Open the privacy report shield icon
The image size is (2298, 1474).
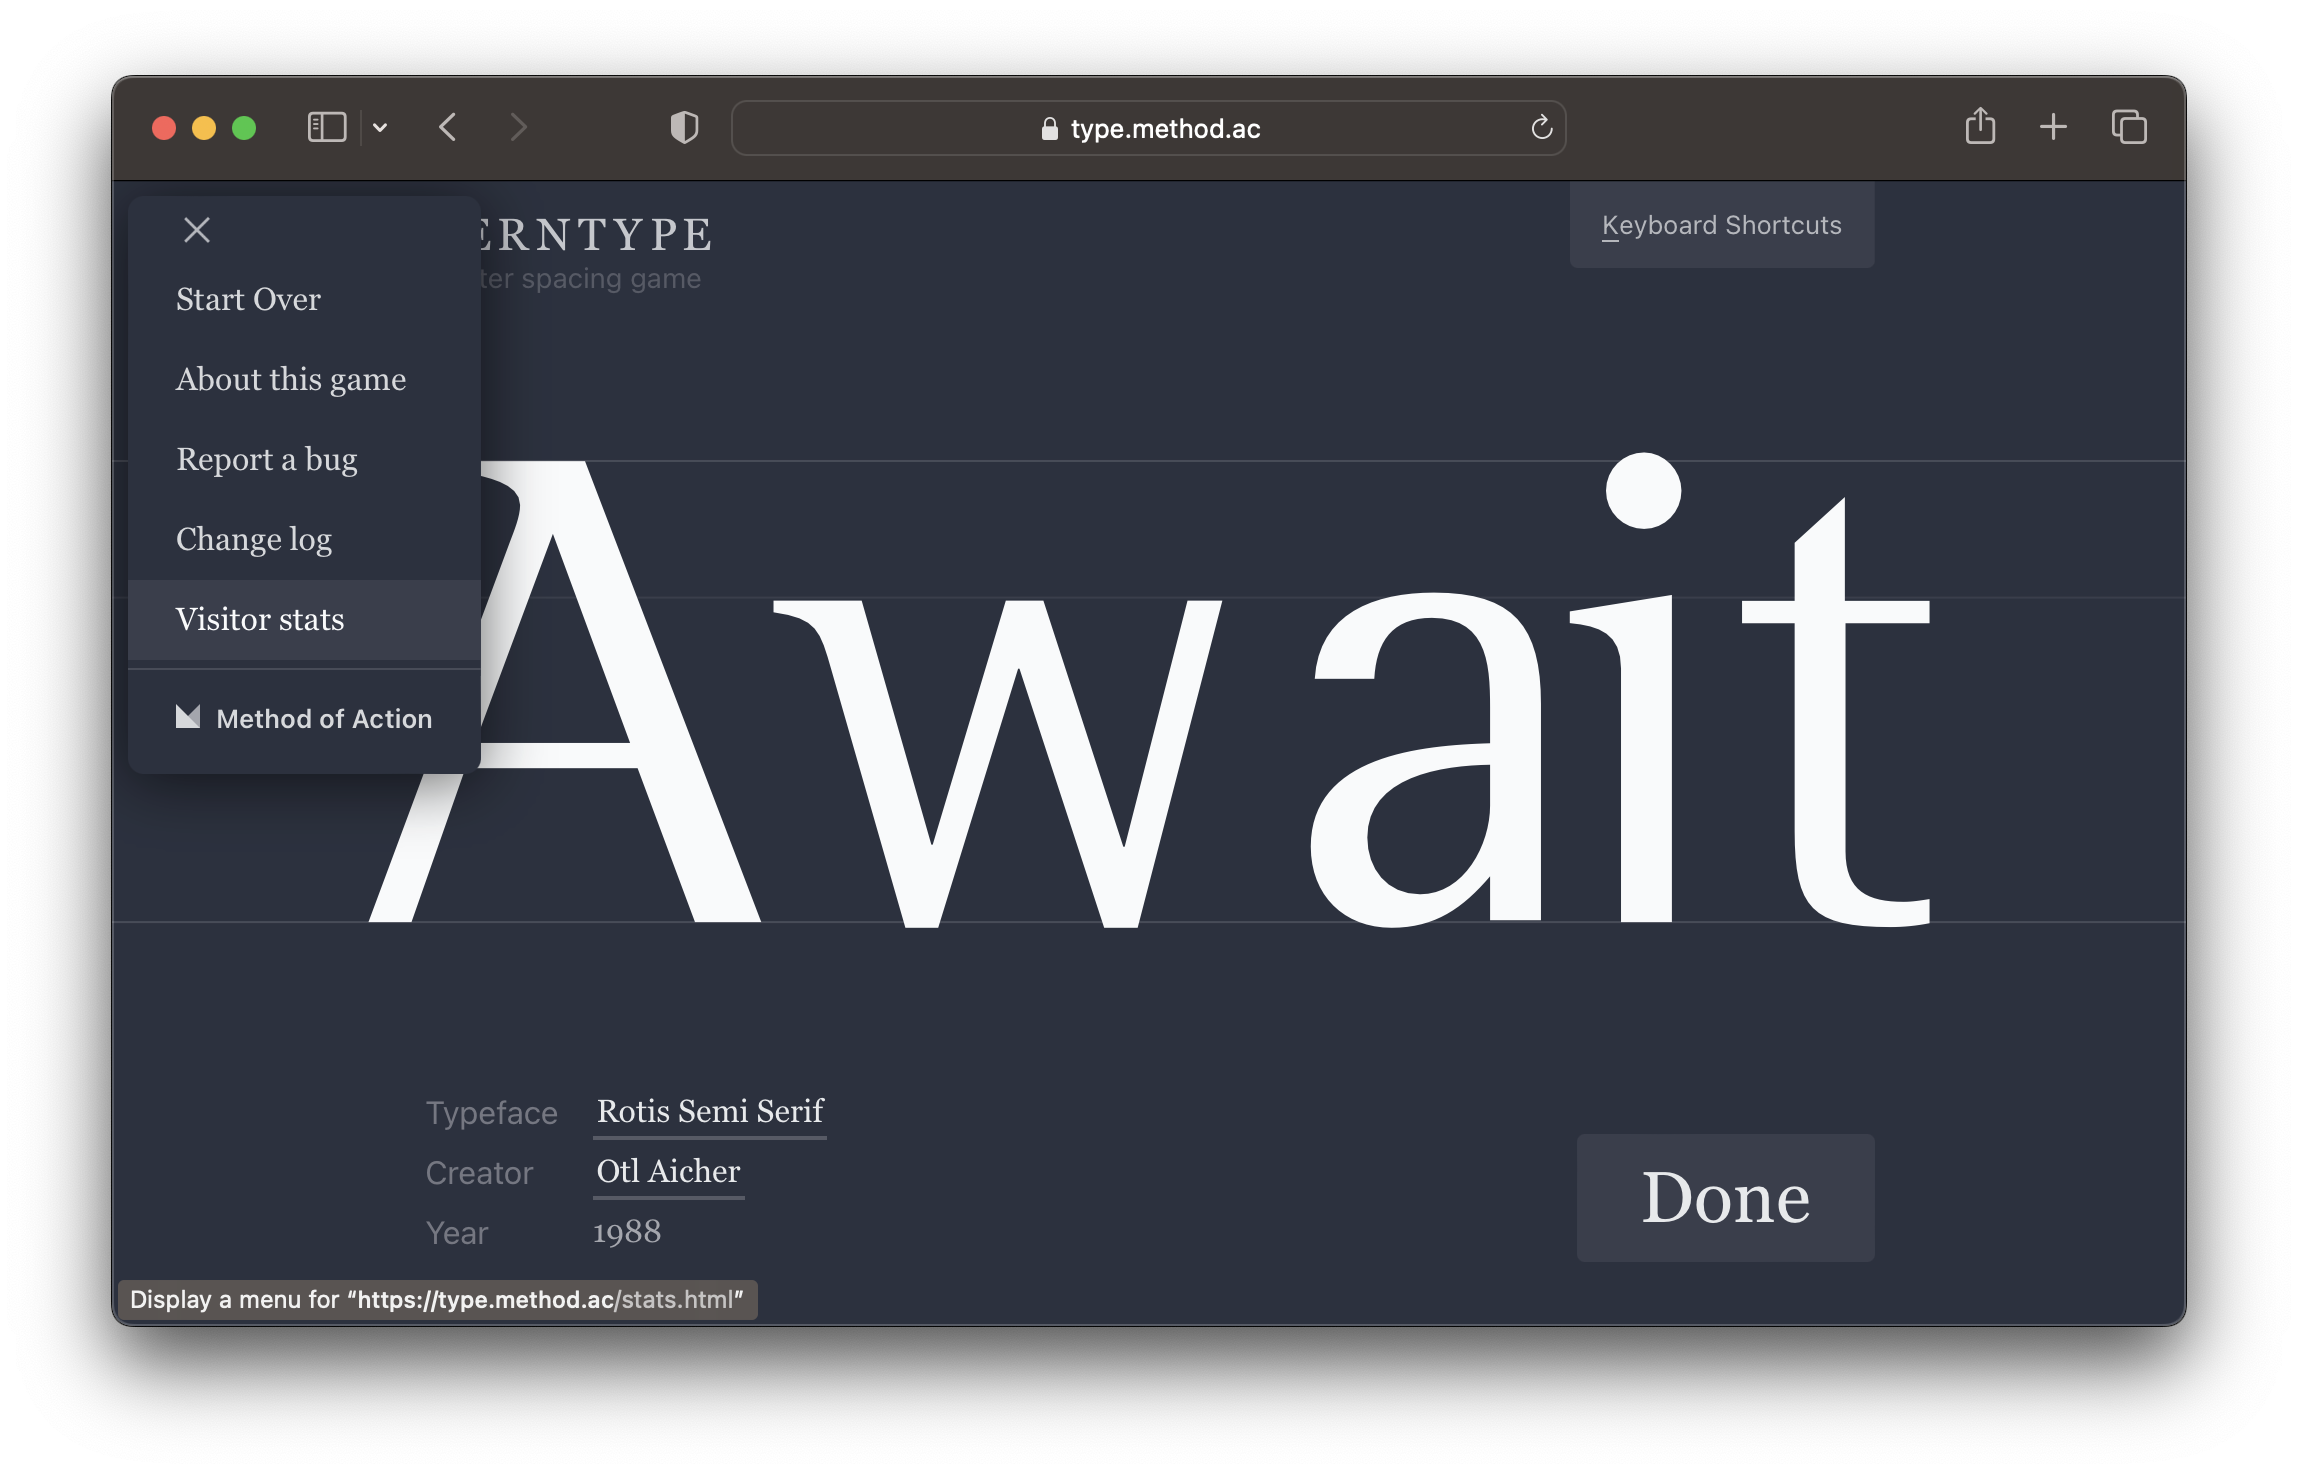684,127
